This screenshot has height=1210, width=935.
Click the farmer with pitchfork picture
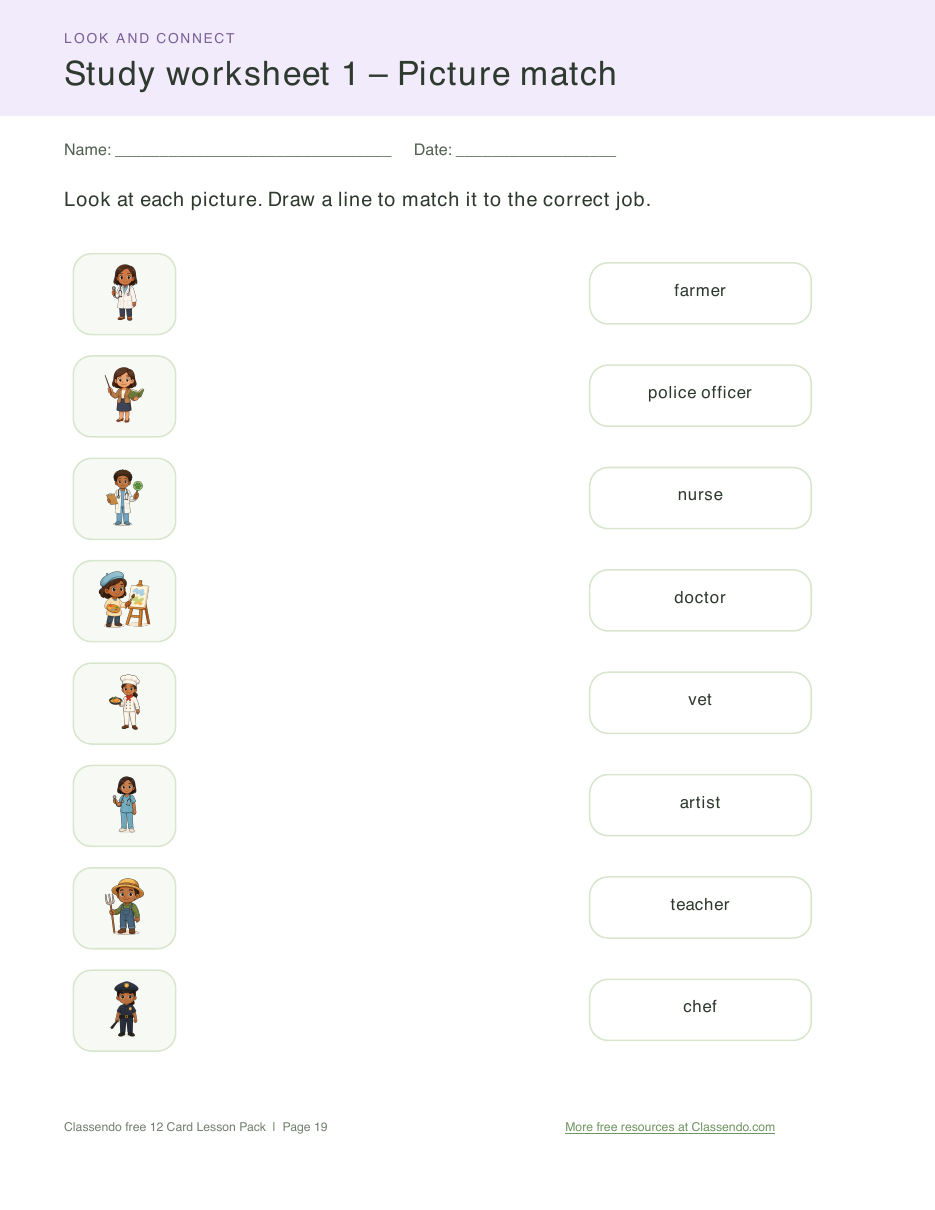(x=124, y=908)
